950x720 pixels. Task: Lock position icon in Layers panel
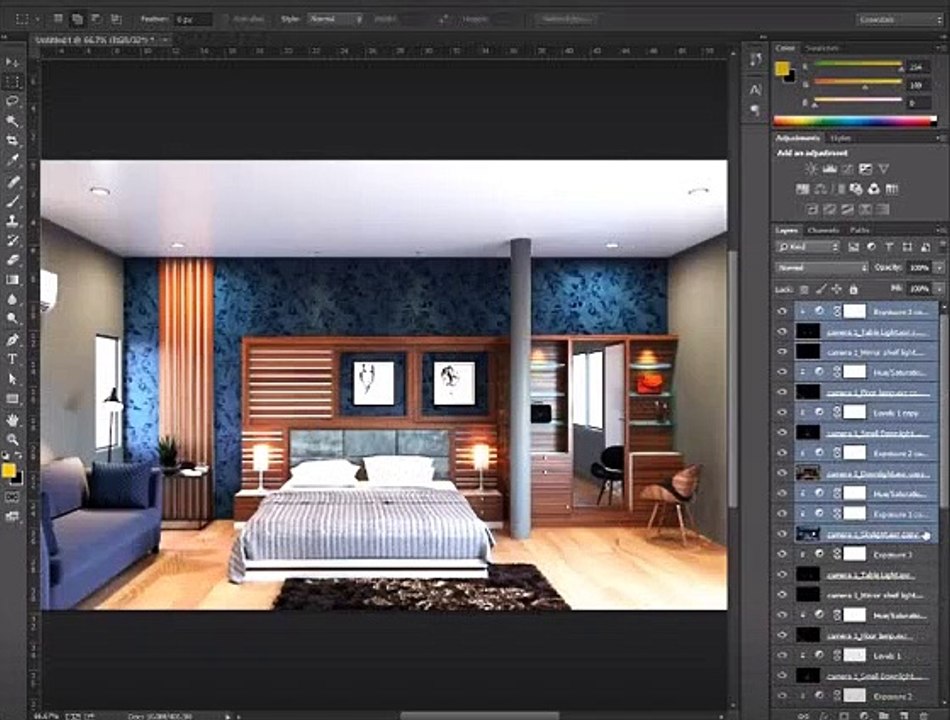837,290
